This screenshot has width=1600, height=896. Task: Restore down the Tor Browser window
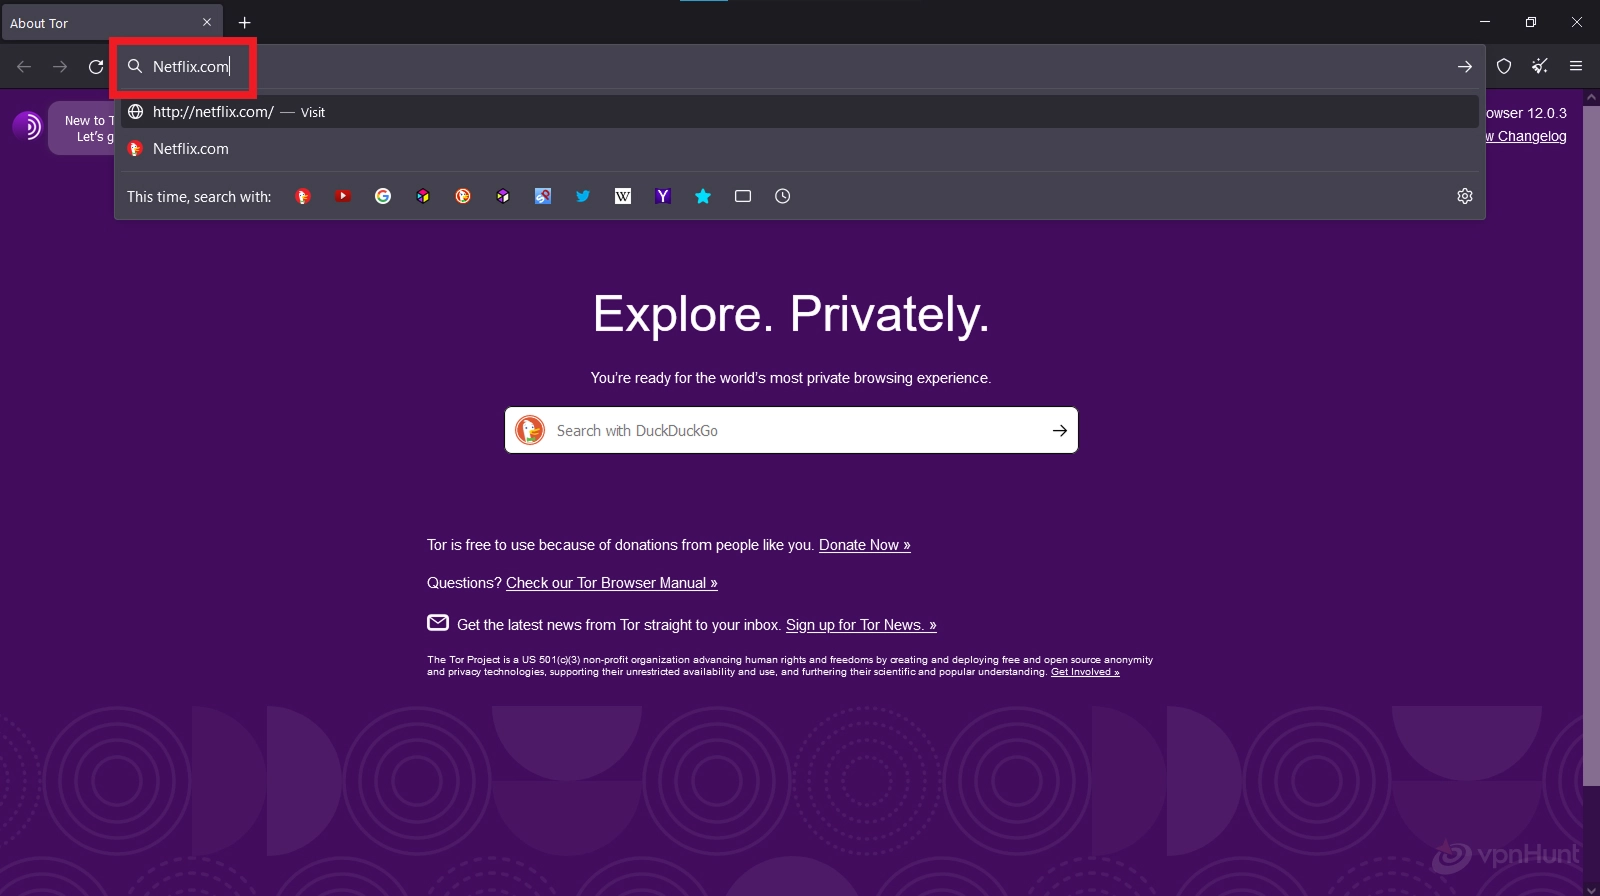[x=1531, y=22]
